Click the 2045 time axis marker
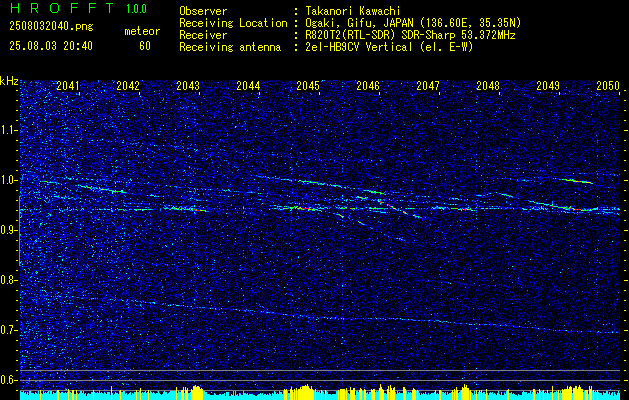This screenshot has height=400, width=629. pyautogui.click(x=308, y=86)
